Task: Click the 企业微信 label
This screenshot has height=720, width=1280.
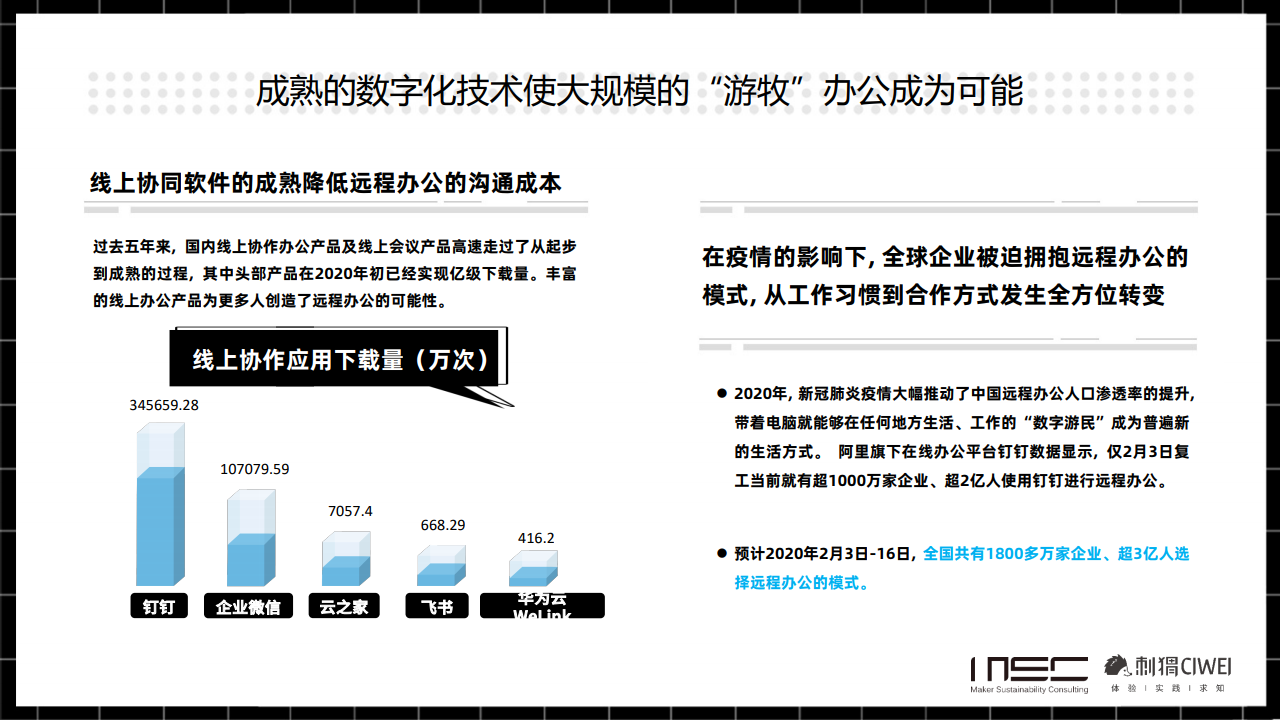Action: [248, 606]
